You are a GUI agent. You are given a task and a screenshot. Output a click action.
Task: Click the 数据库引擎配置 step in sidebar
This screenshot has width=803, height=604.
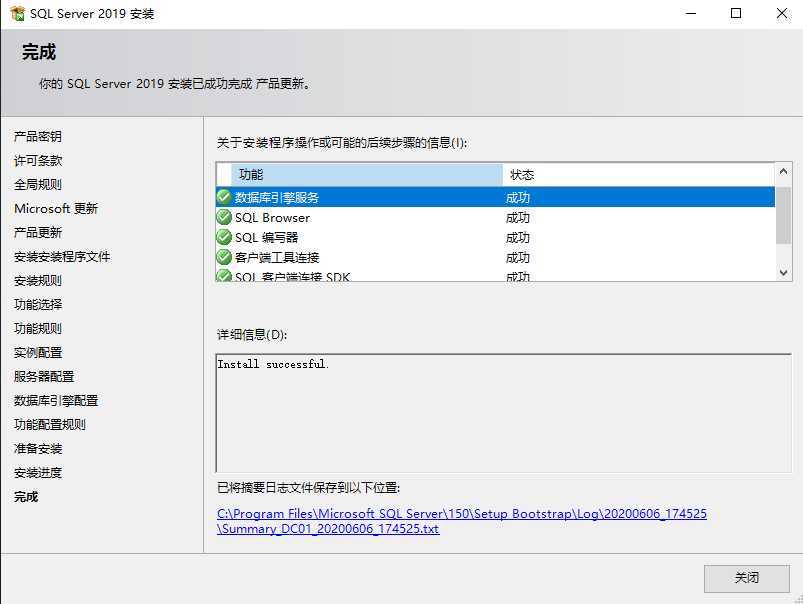56,401
